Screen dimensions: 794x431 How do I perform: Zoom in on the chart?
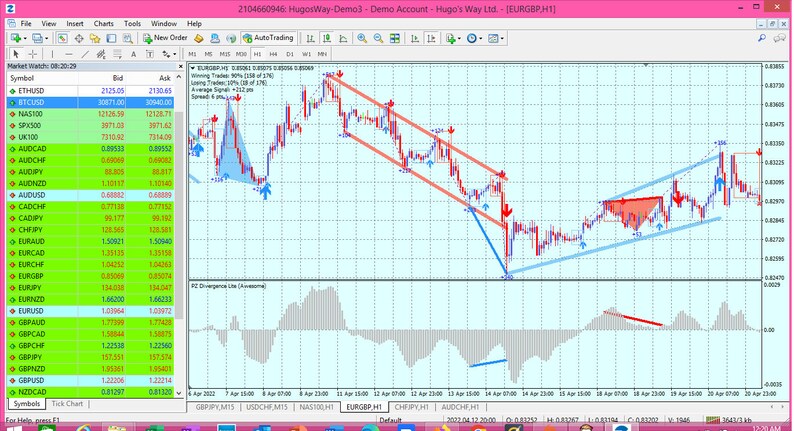(x=362, y=38)
